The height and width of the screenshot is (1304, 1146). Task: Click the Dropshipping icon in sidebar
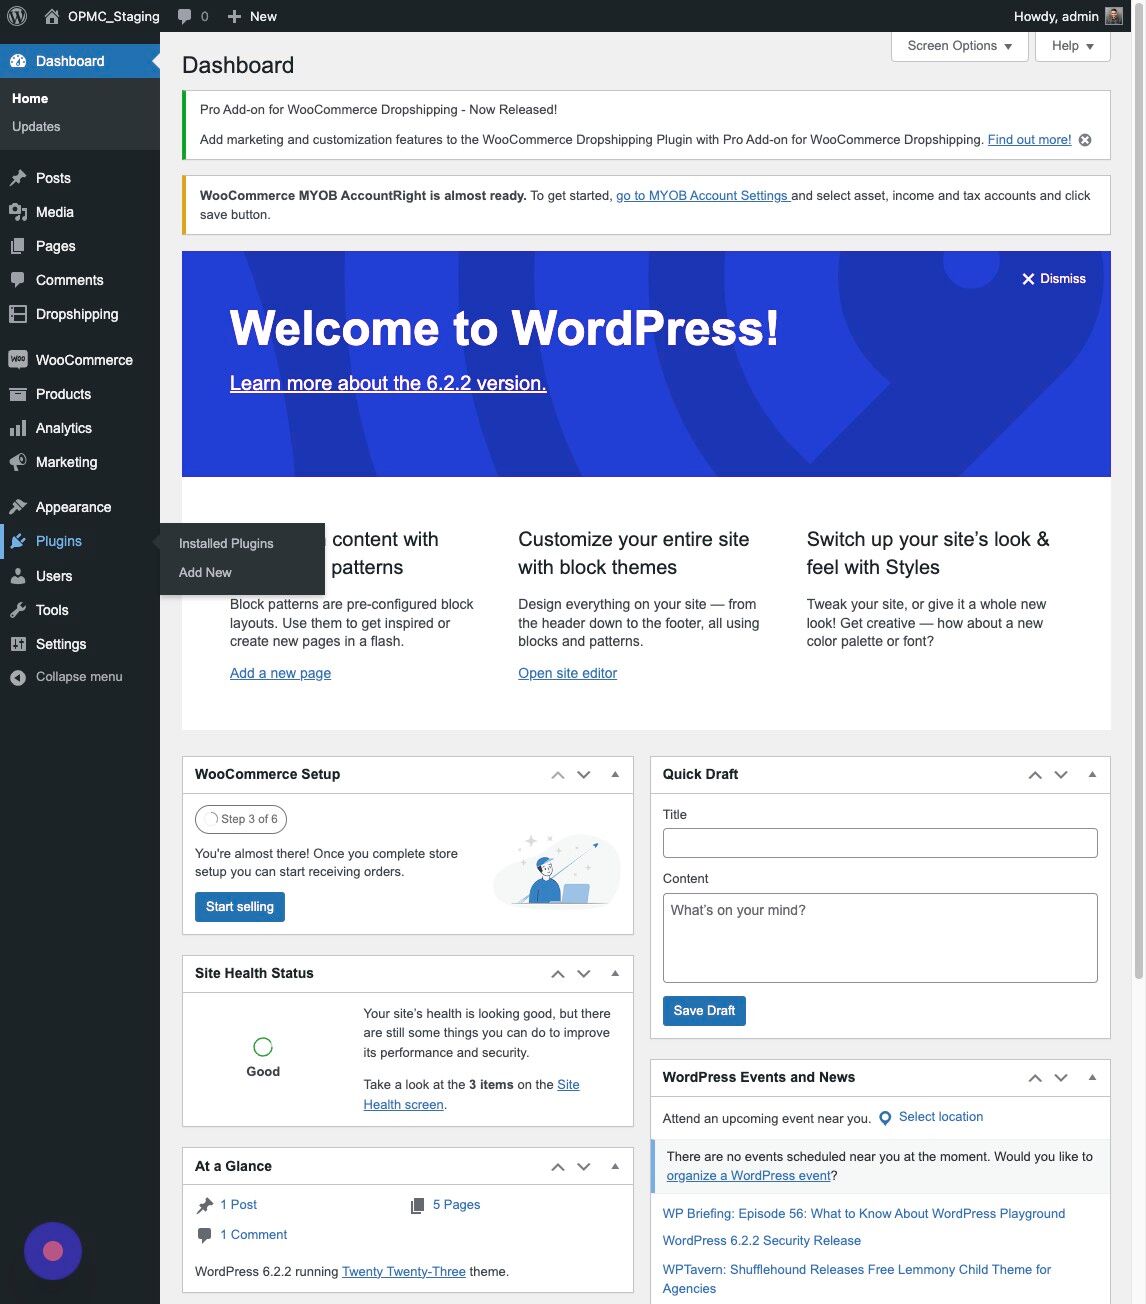18,314
